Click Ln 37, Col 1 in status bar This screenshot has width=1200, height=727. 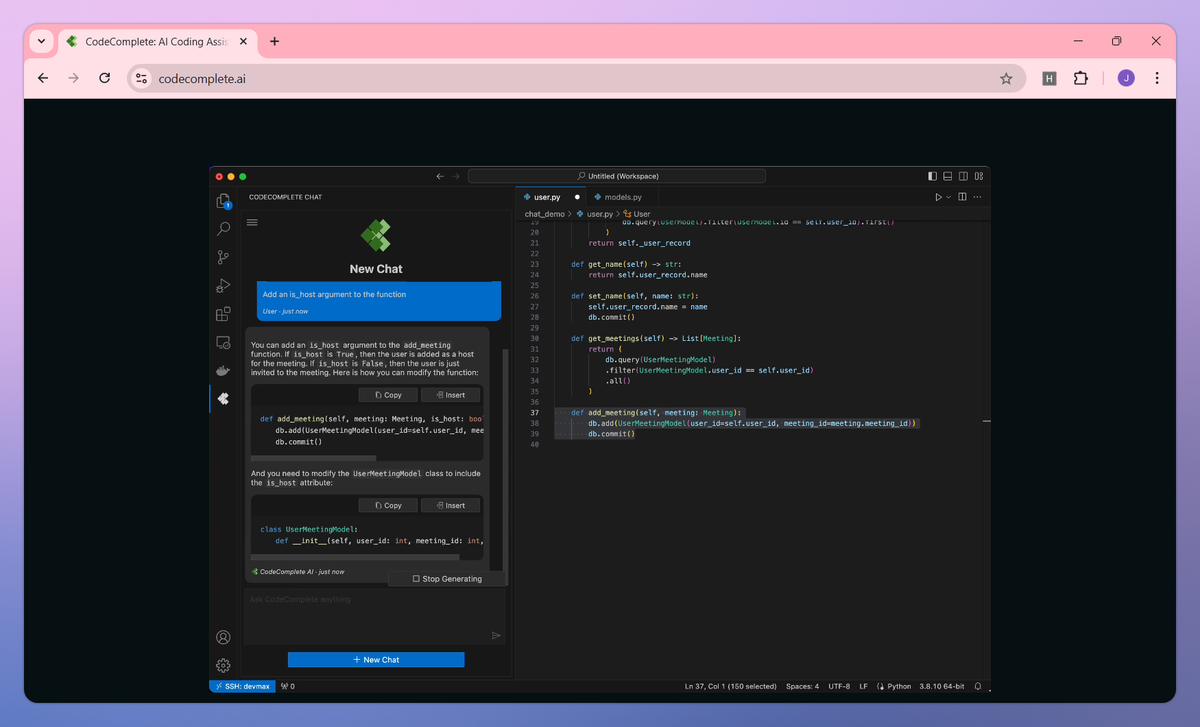[731, 686]
